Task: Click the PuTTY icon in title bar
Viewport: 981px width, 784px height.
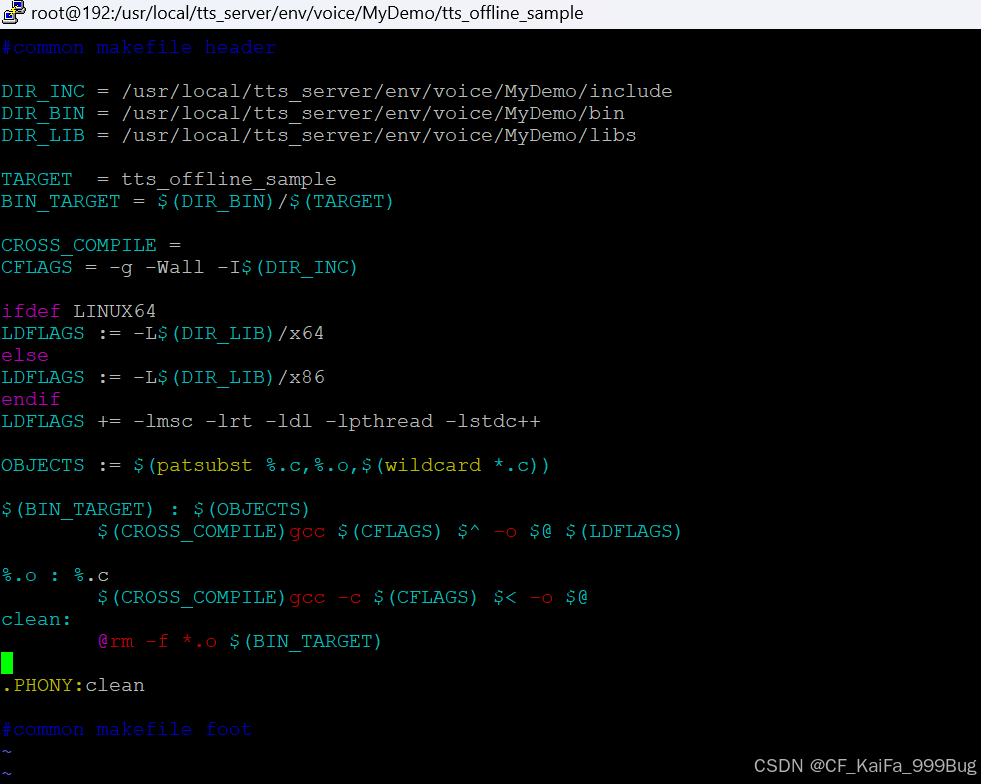Action: coord(13,13)
